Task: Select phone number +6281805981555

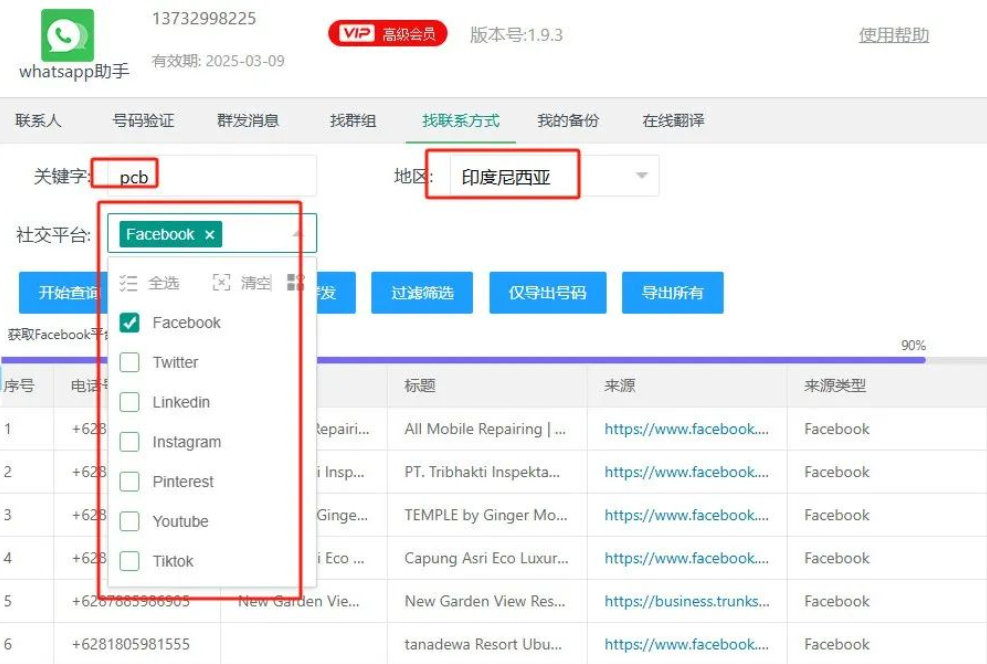Action: click(x=131, y=644)
